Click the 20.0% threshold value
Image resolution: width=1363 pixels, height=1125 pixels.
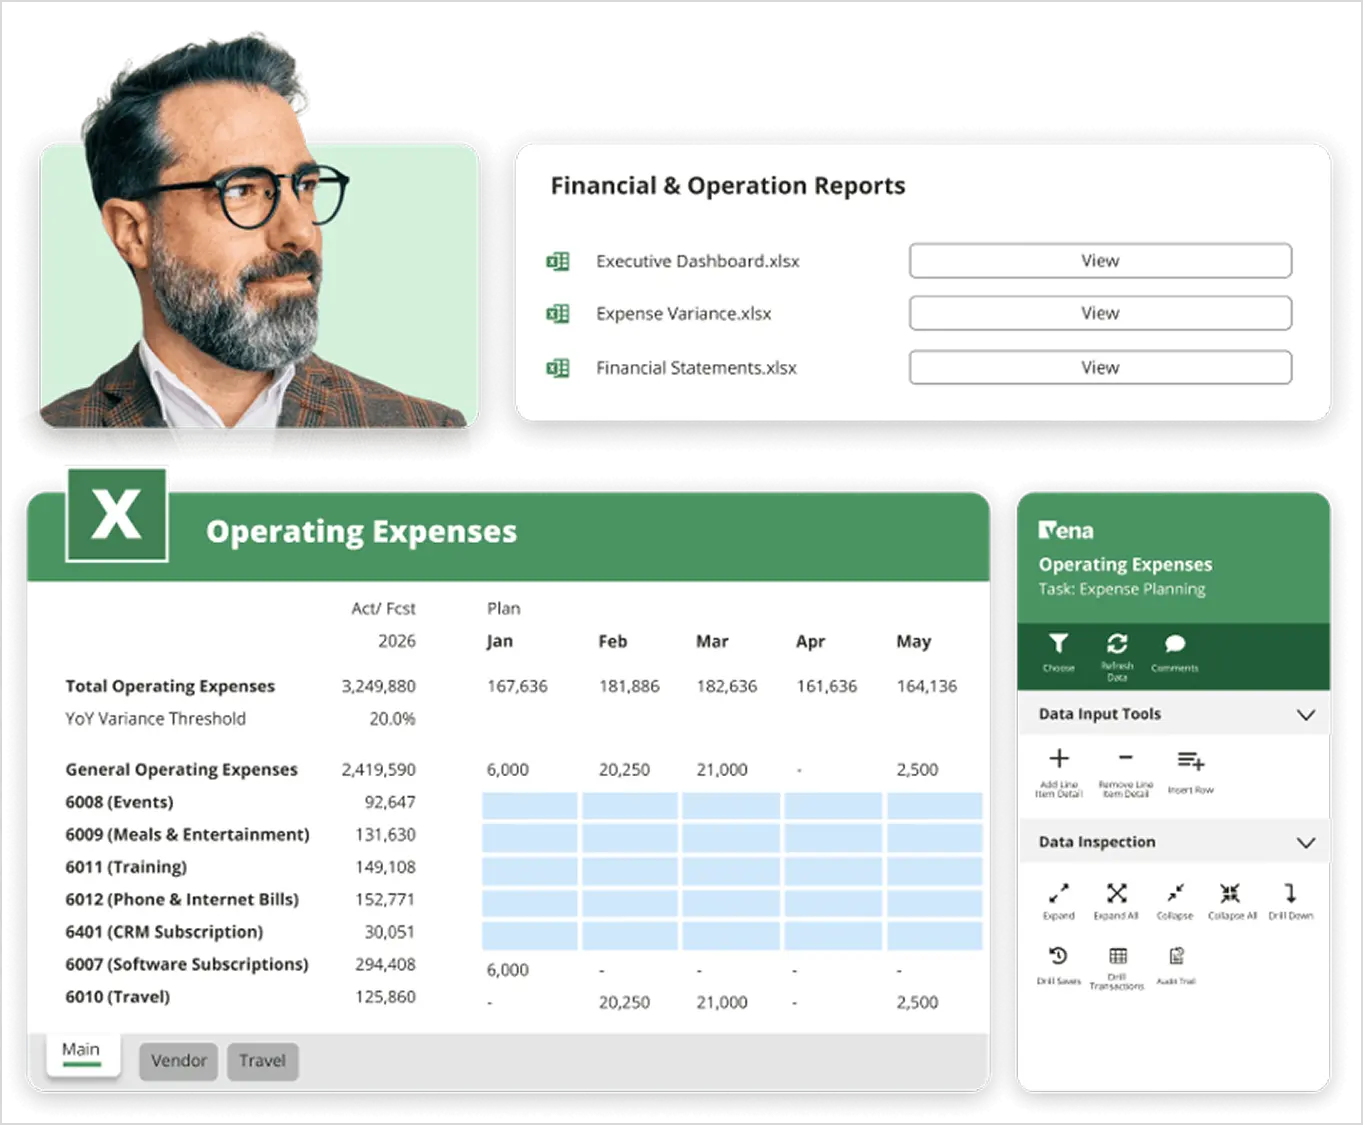[392, 719]
